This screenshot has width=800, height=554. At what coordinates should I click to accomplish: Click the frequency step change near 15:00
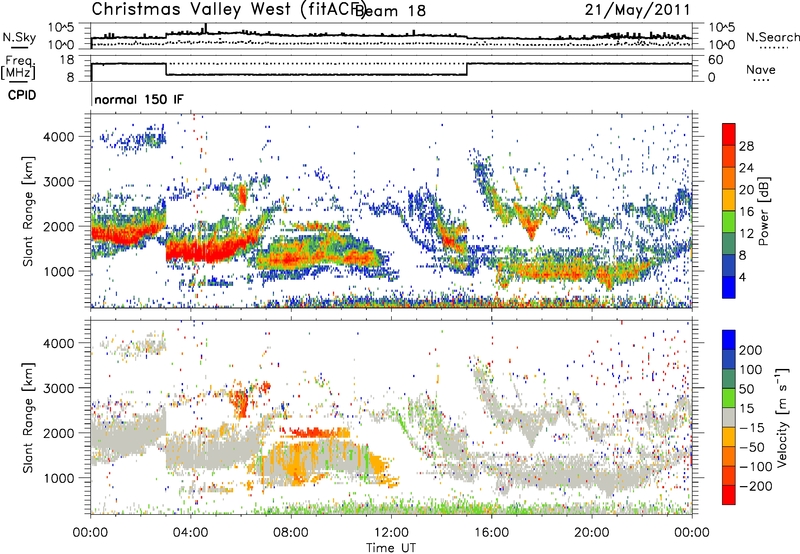pyautogui.click(x=467, y=69)
